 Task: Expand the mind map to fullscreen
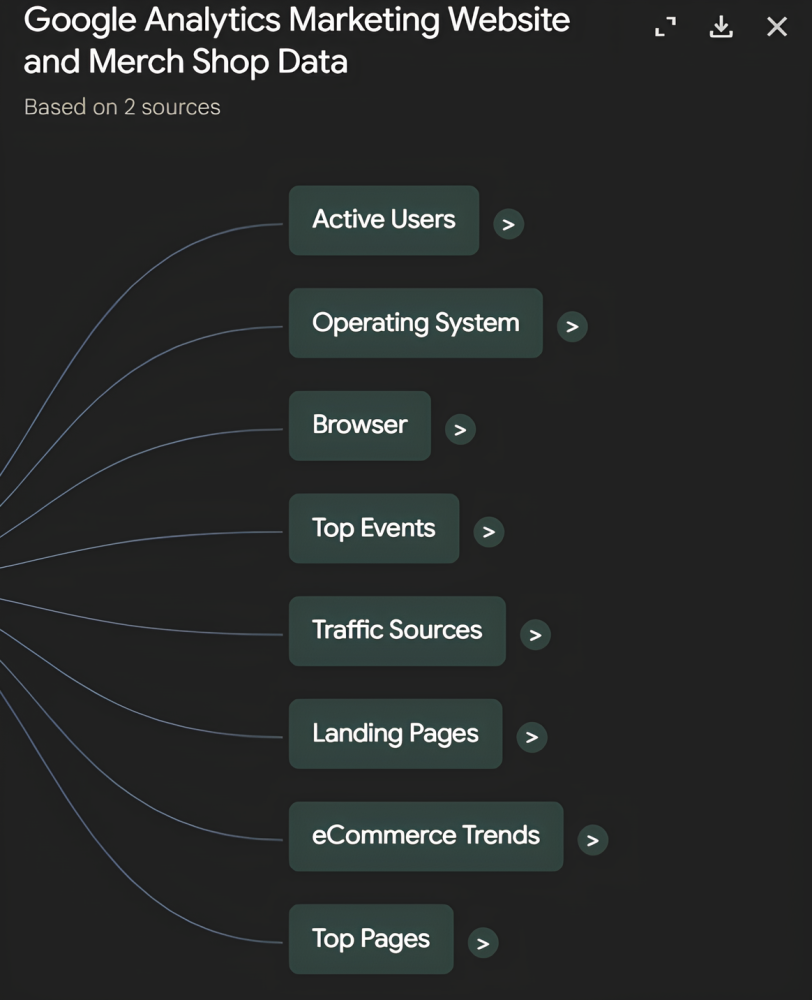665,27
